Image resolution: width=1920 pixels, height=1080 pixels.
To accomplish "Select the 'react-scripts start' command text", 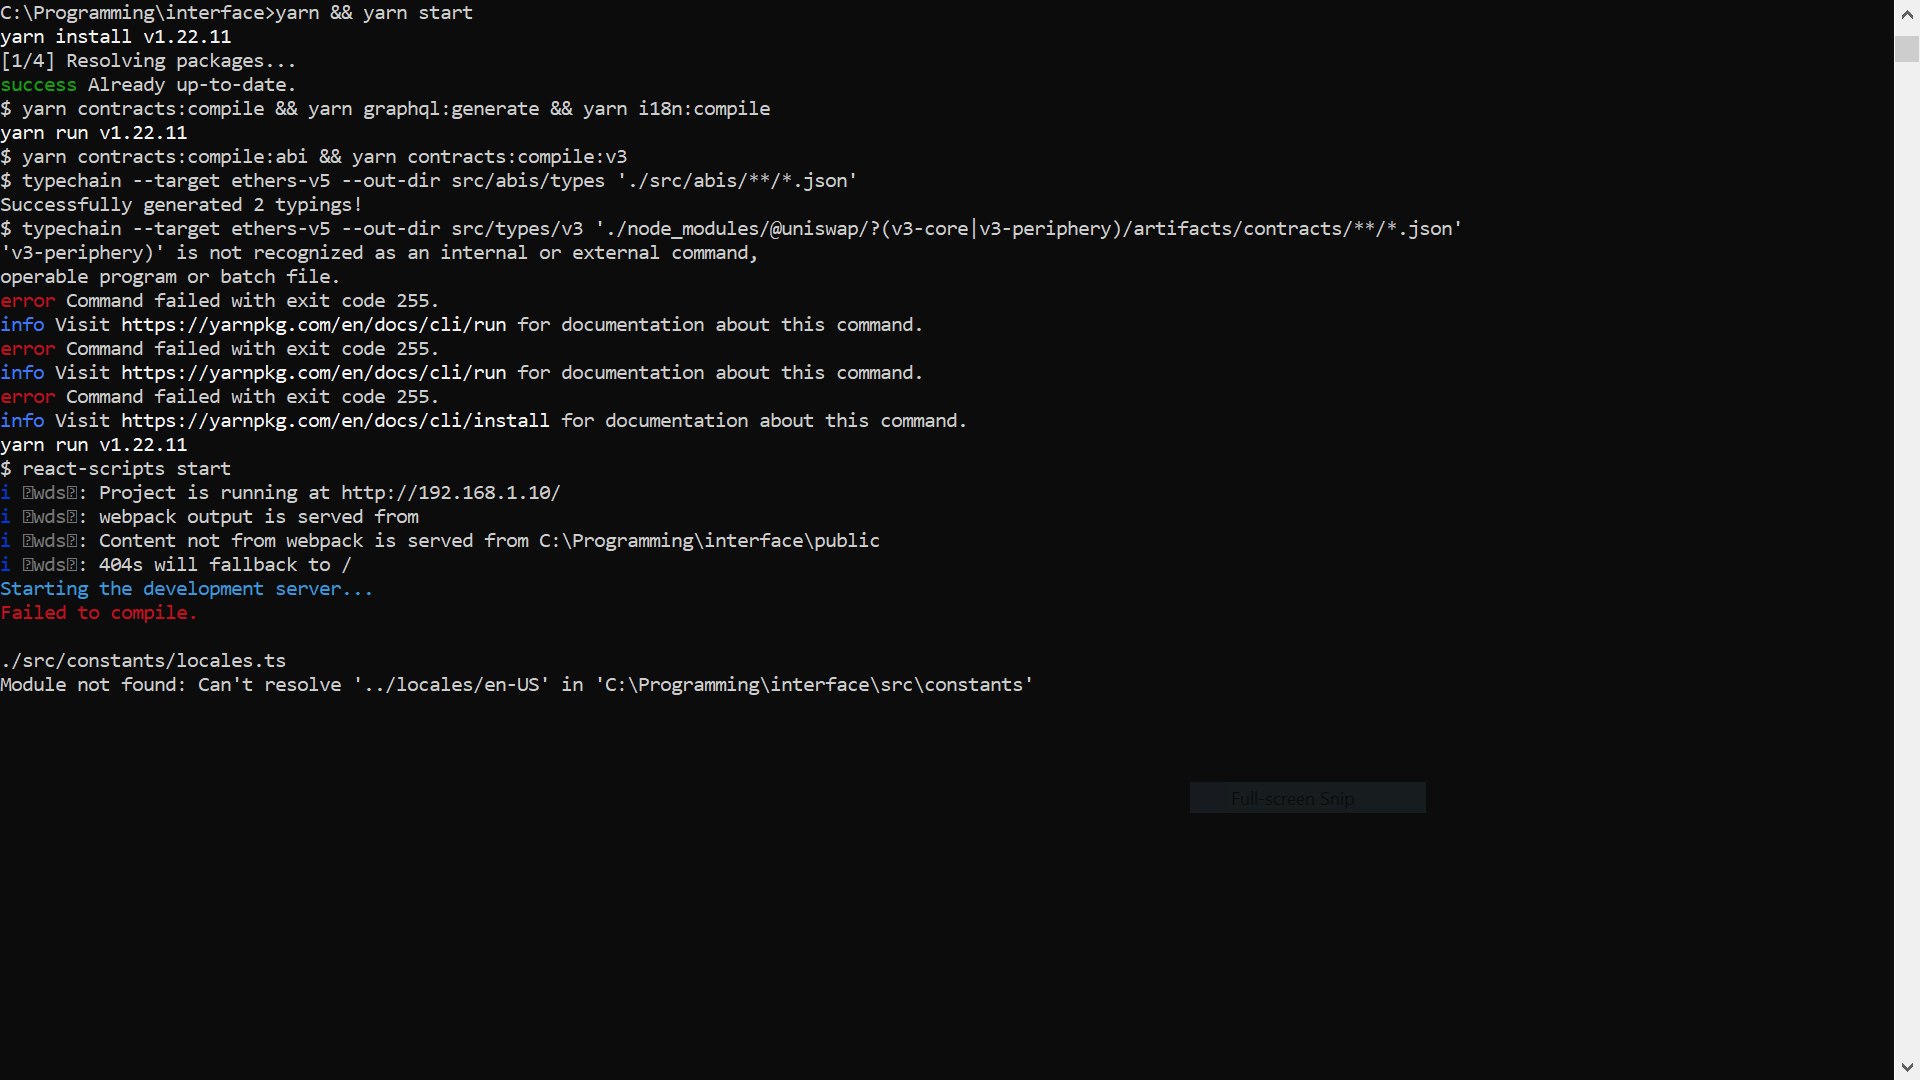I will (126, 468).
